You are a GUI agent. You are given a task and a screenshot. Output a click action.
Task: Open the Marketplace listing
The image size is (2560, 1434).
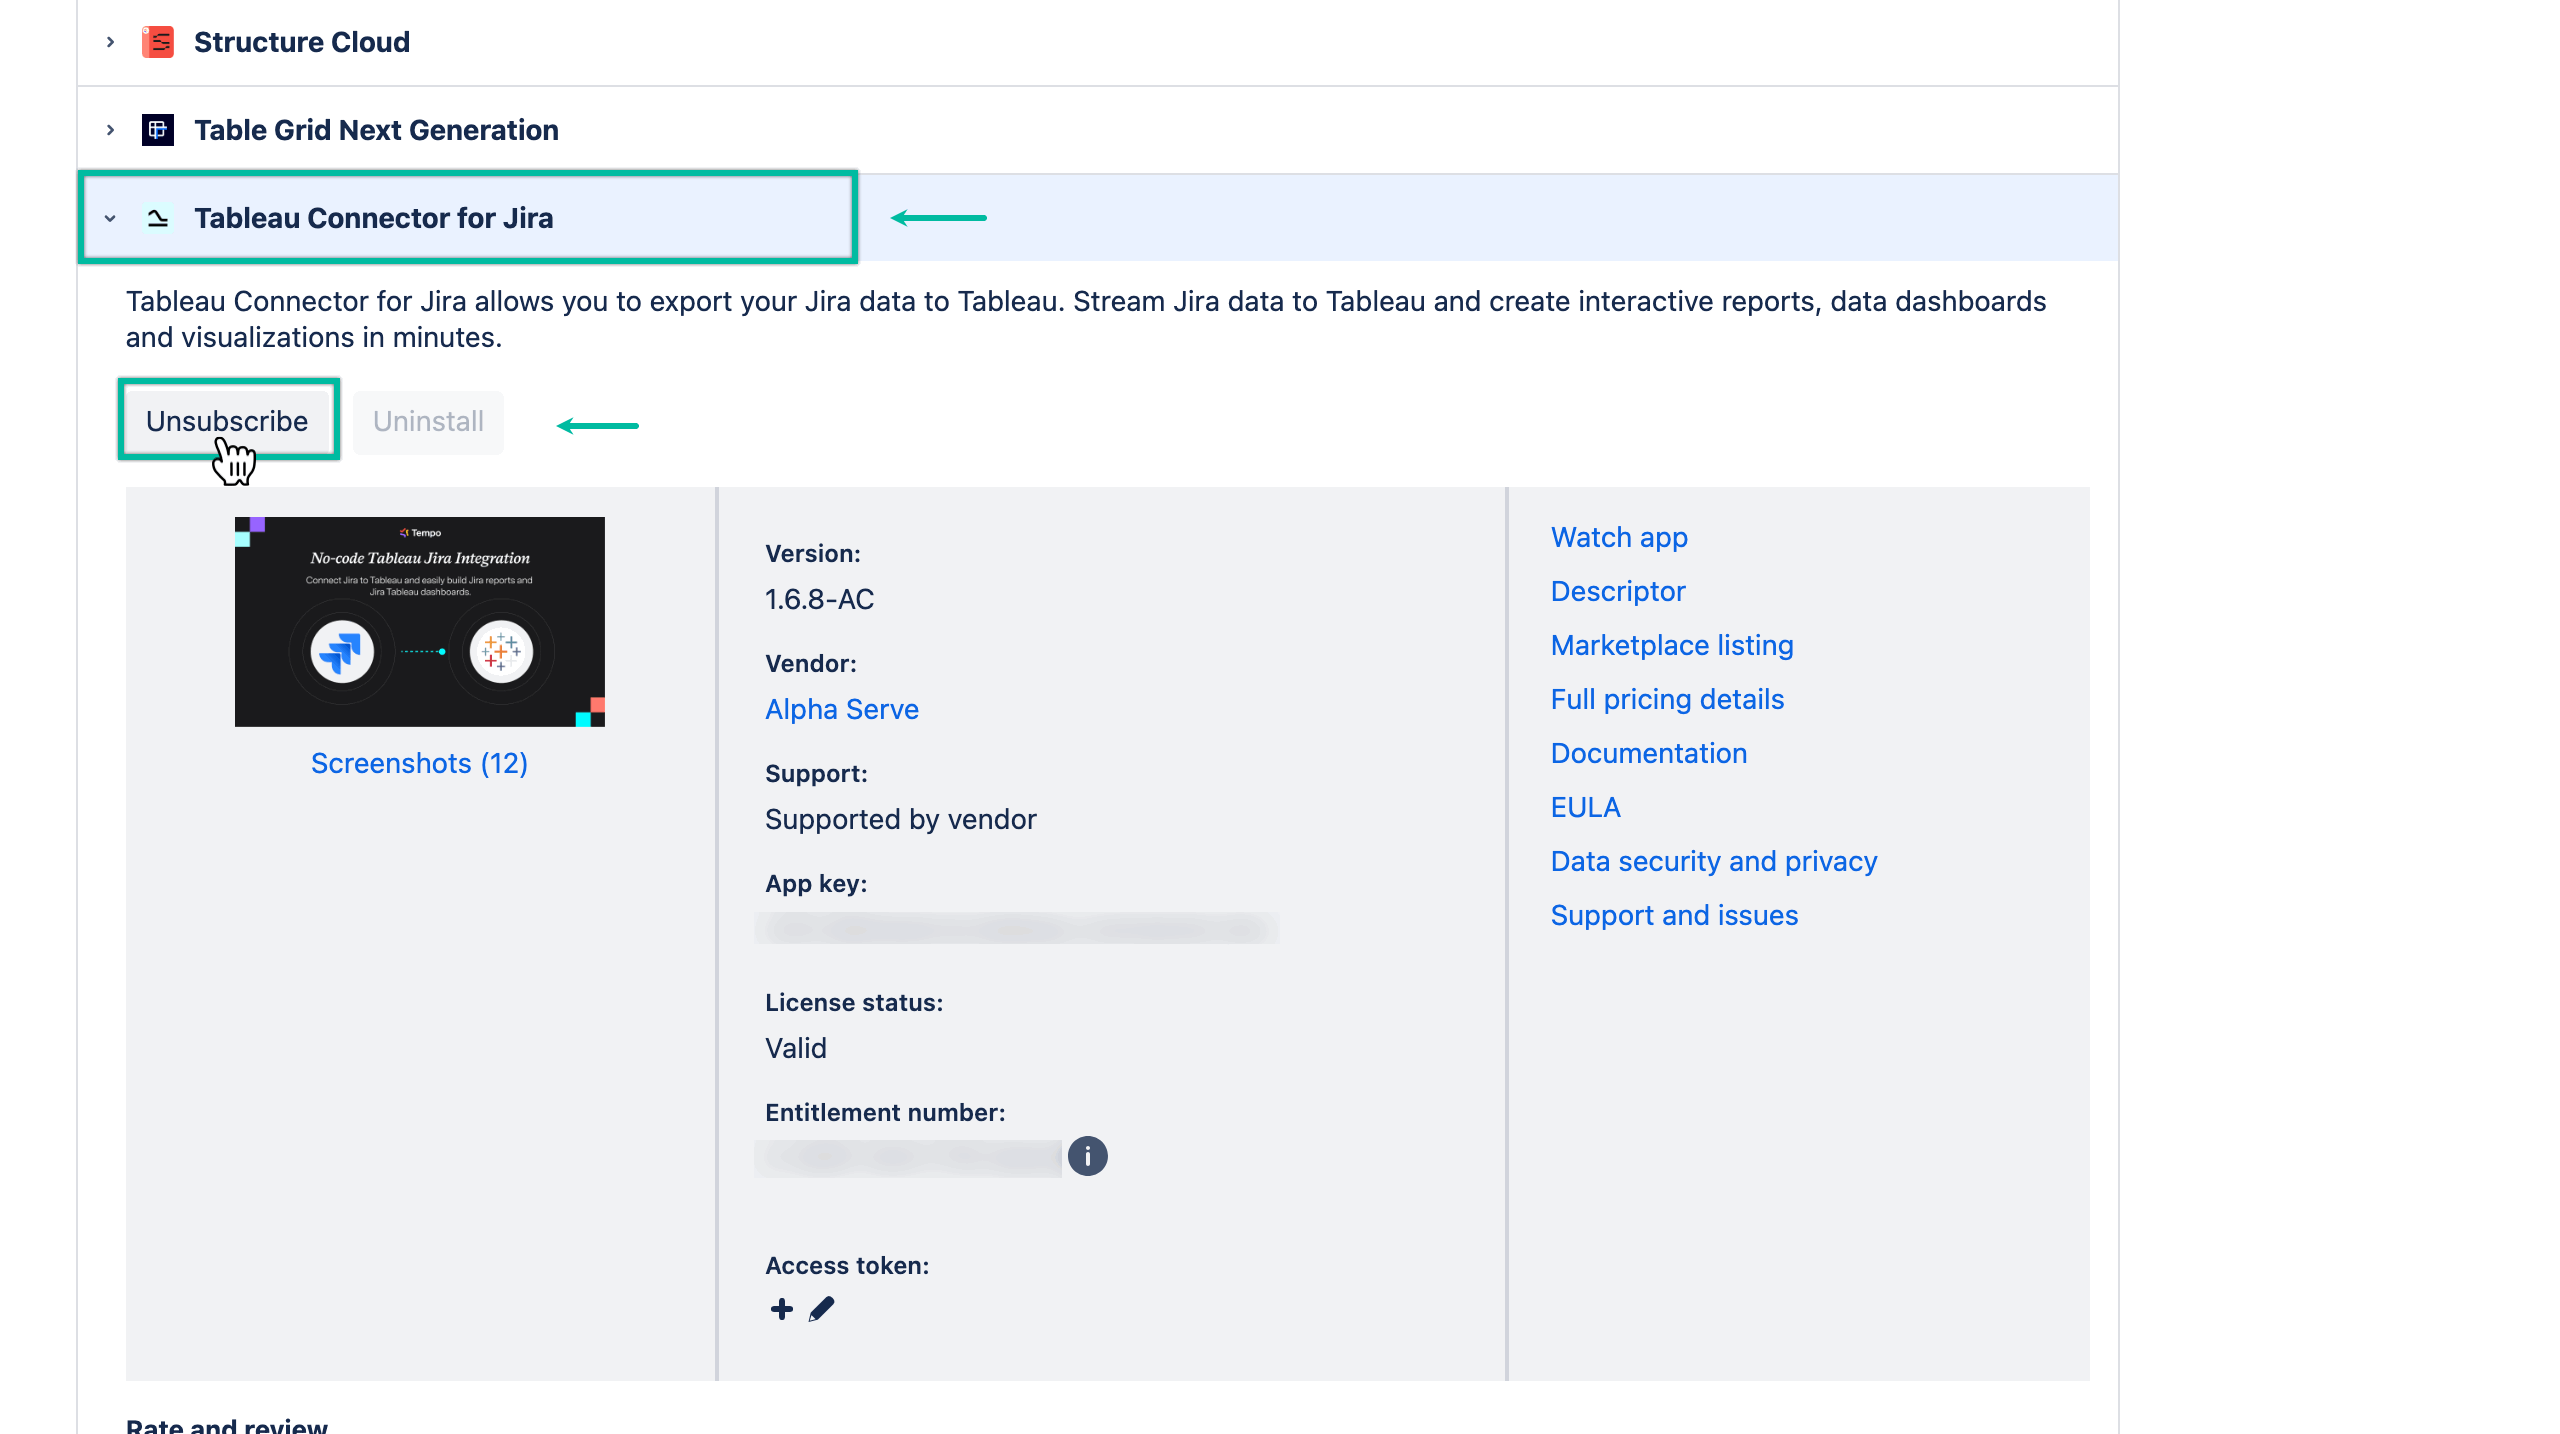coord(1671,645)
